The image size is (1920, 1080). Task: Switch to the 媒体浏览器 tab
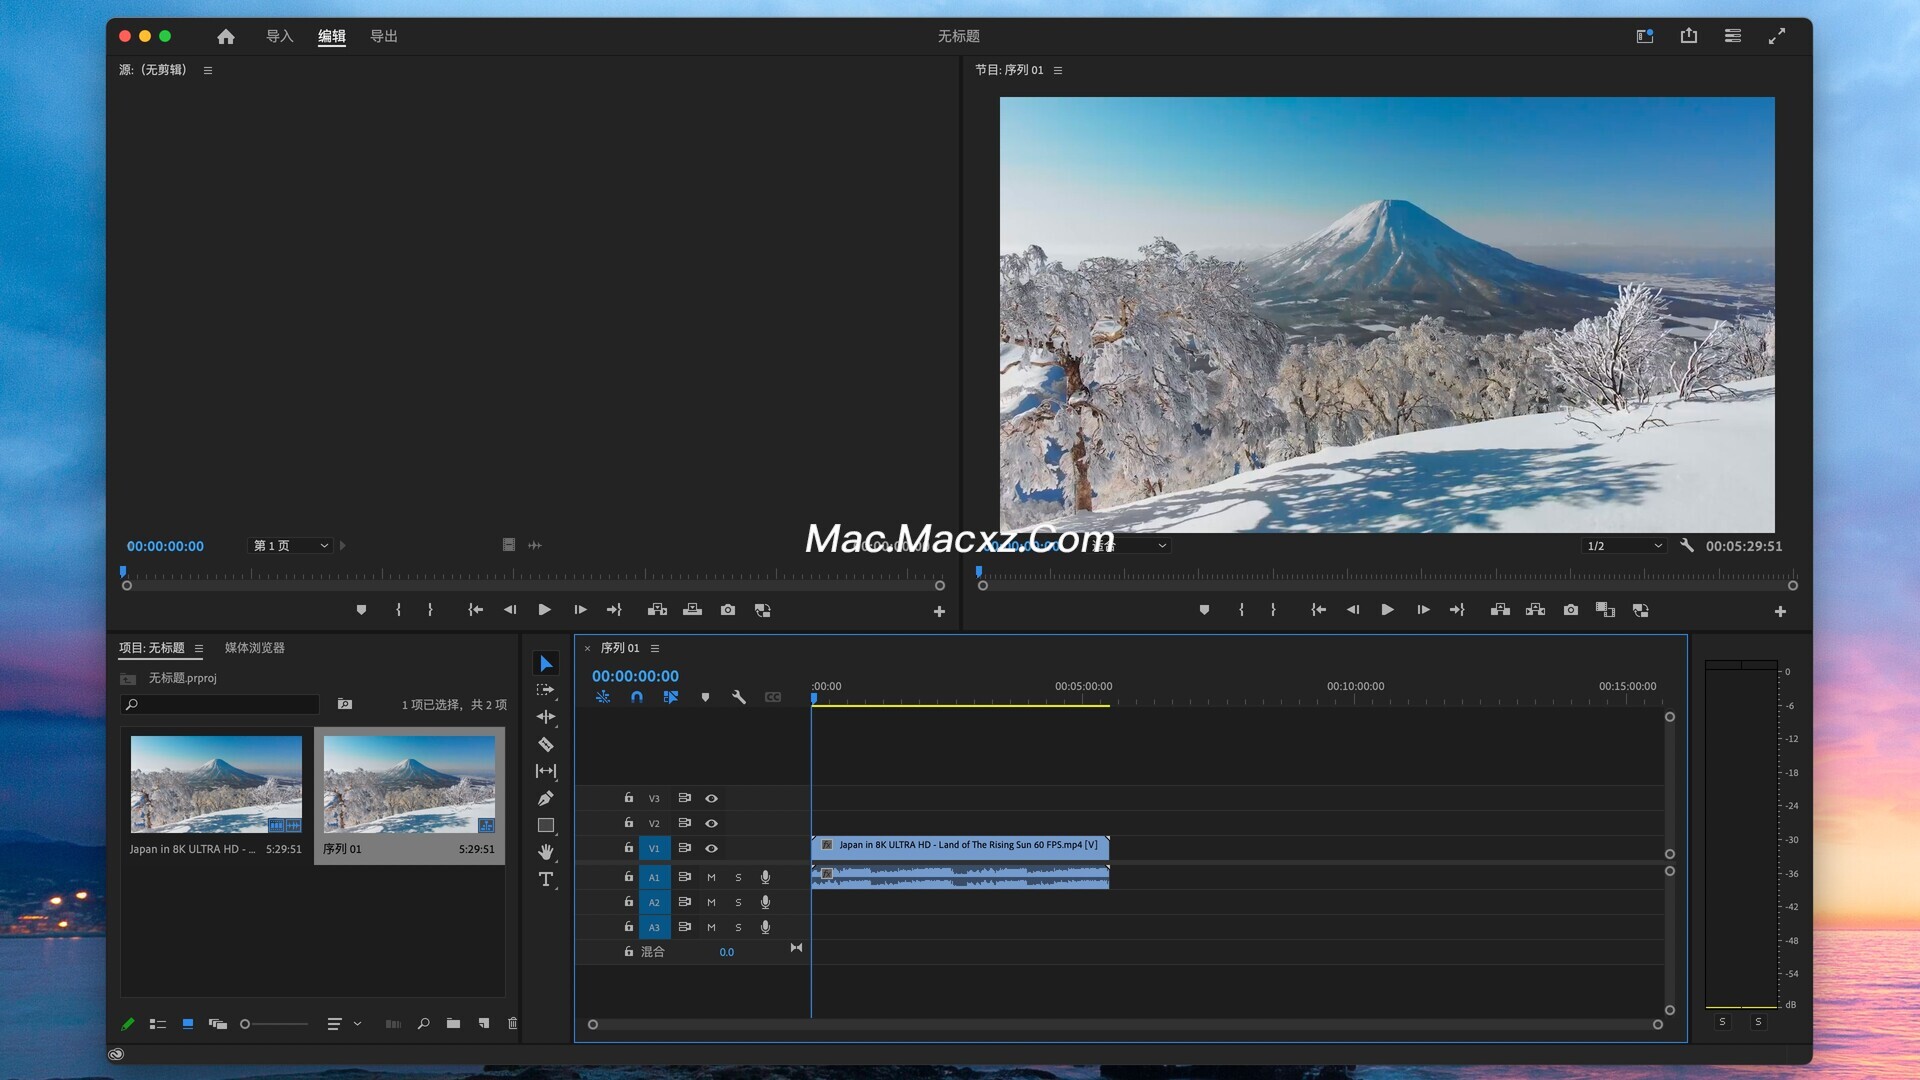(255, 648)
